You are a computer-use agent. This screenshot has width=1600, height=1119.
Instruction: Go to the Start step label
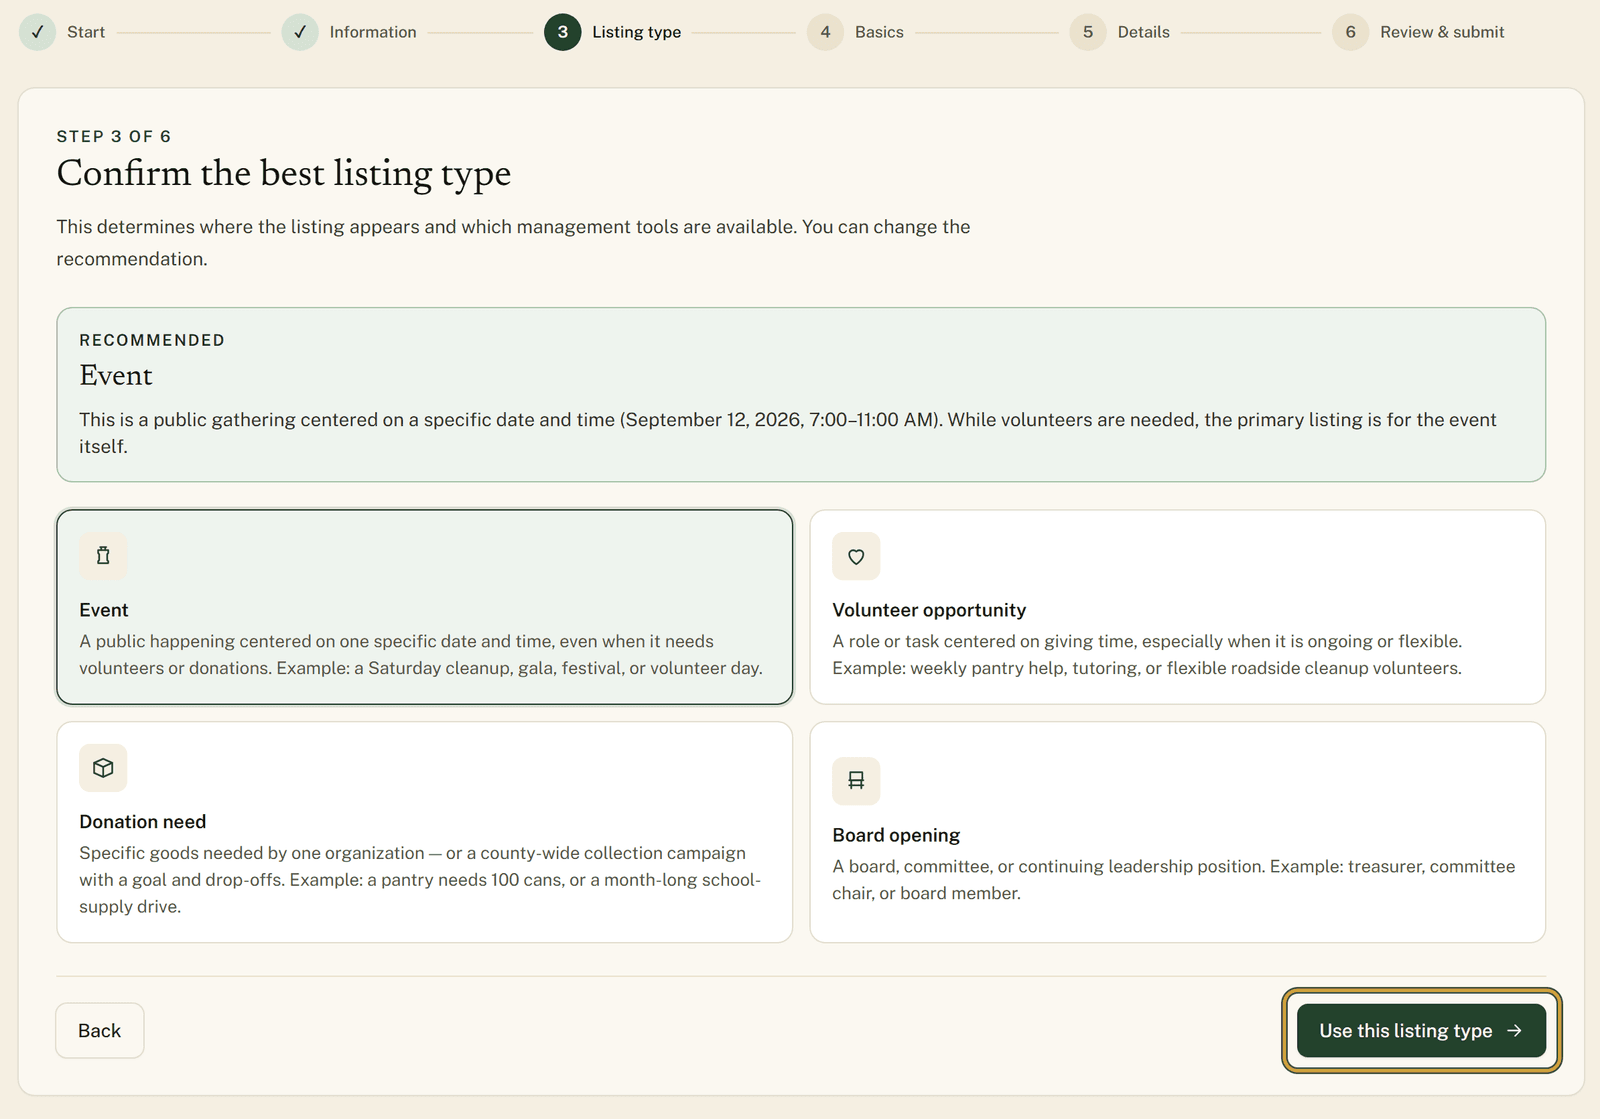coord(86,32)
